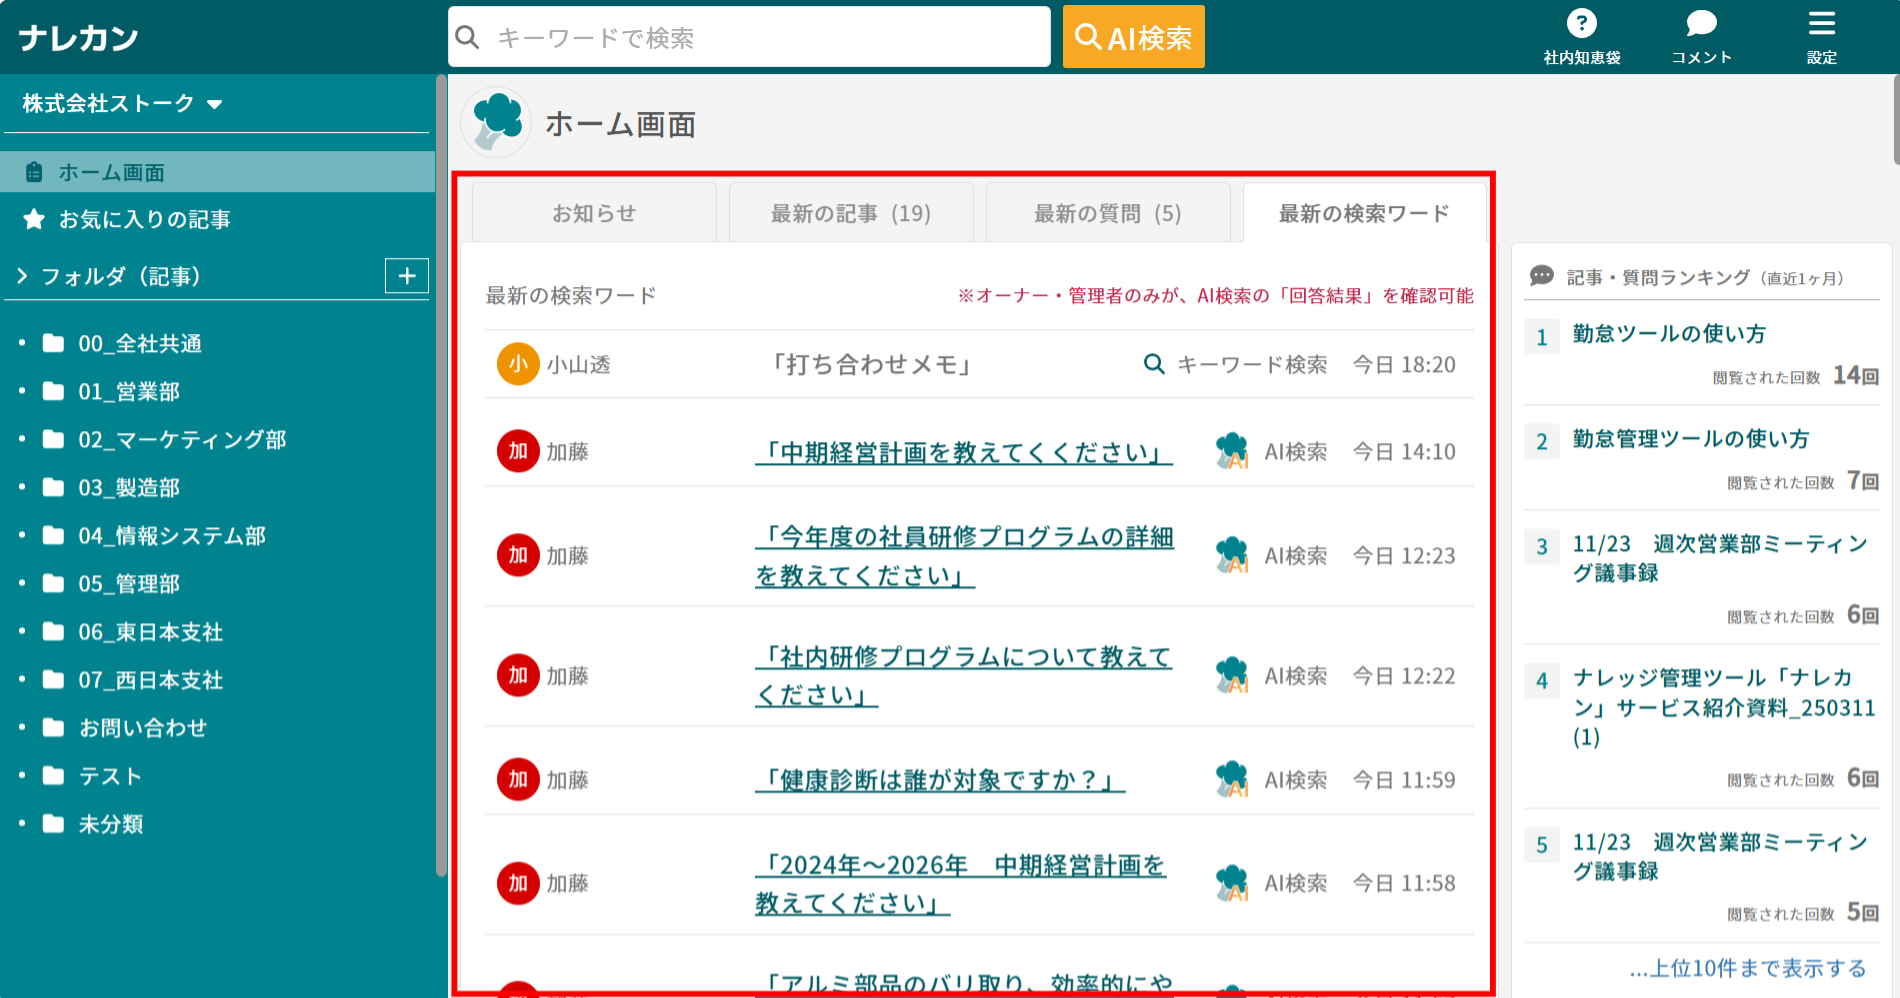Click the magnifier icon in the keyword search bar
The height and width of the screenshot is (998, 1900).
point(468,36)
